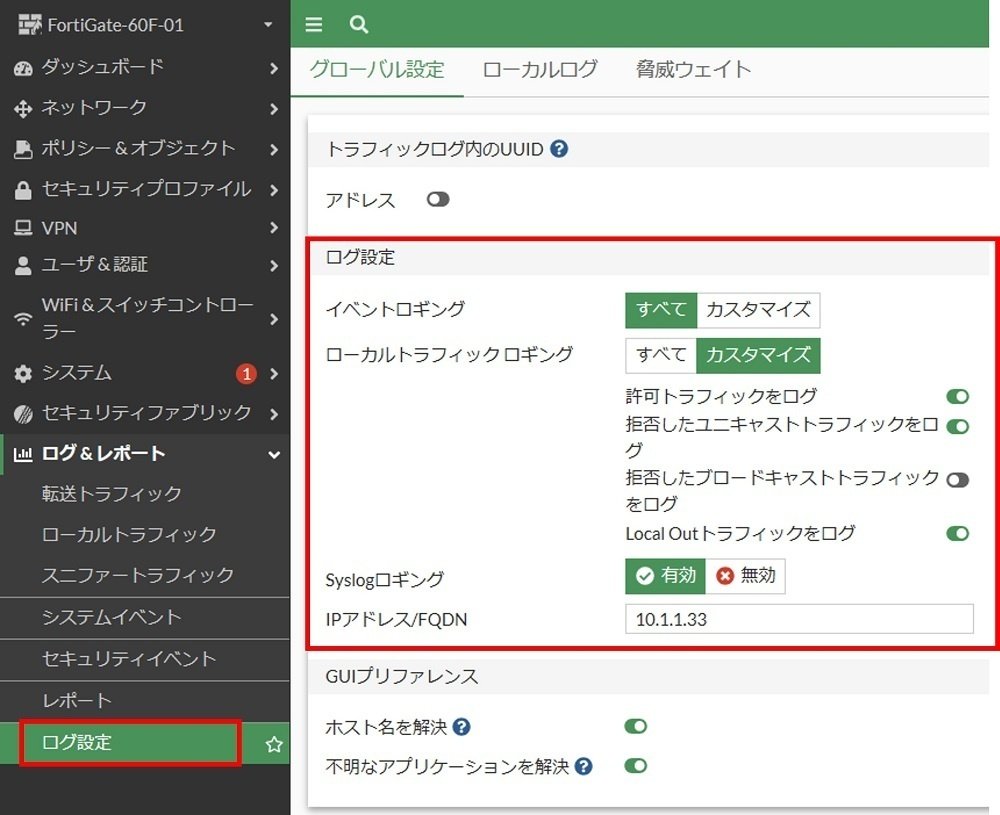Image resolution: width=1000 pixels, height=815 pixels.
Task: Click the IPアドレス/FQDN field showing 10.1.1.33
Action: [797, 619]
